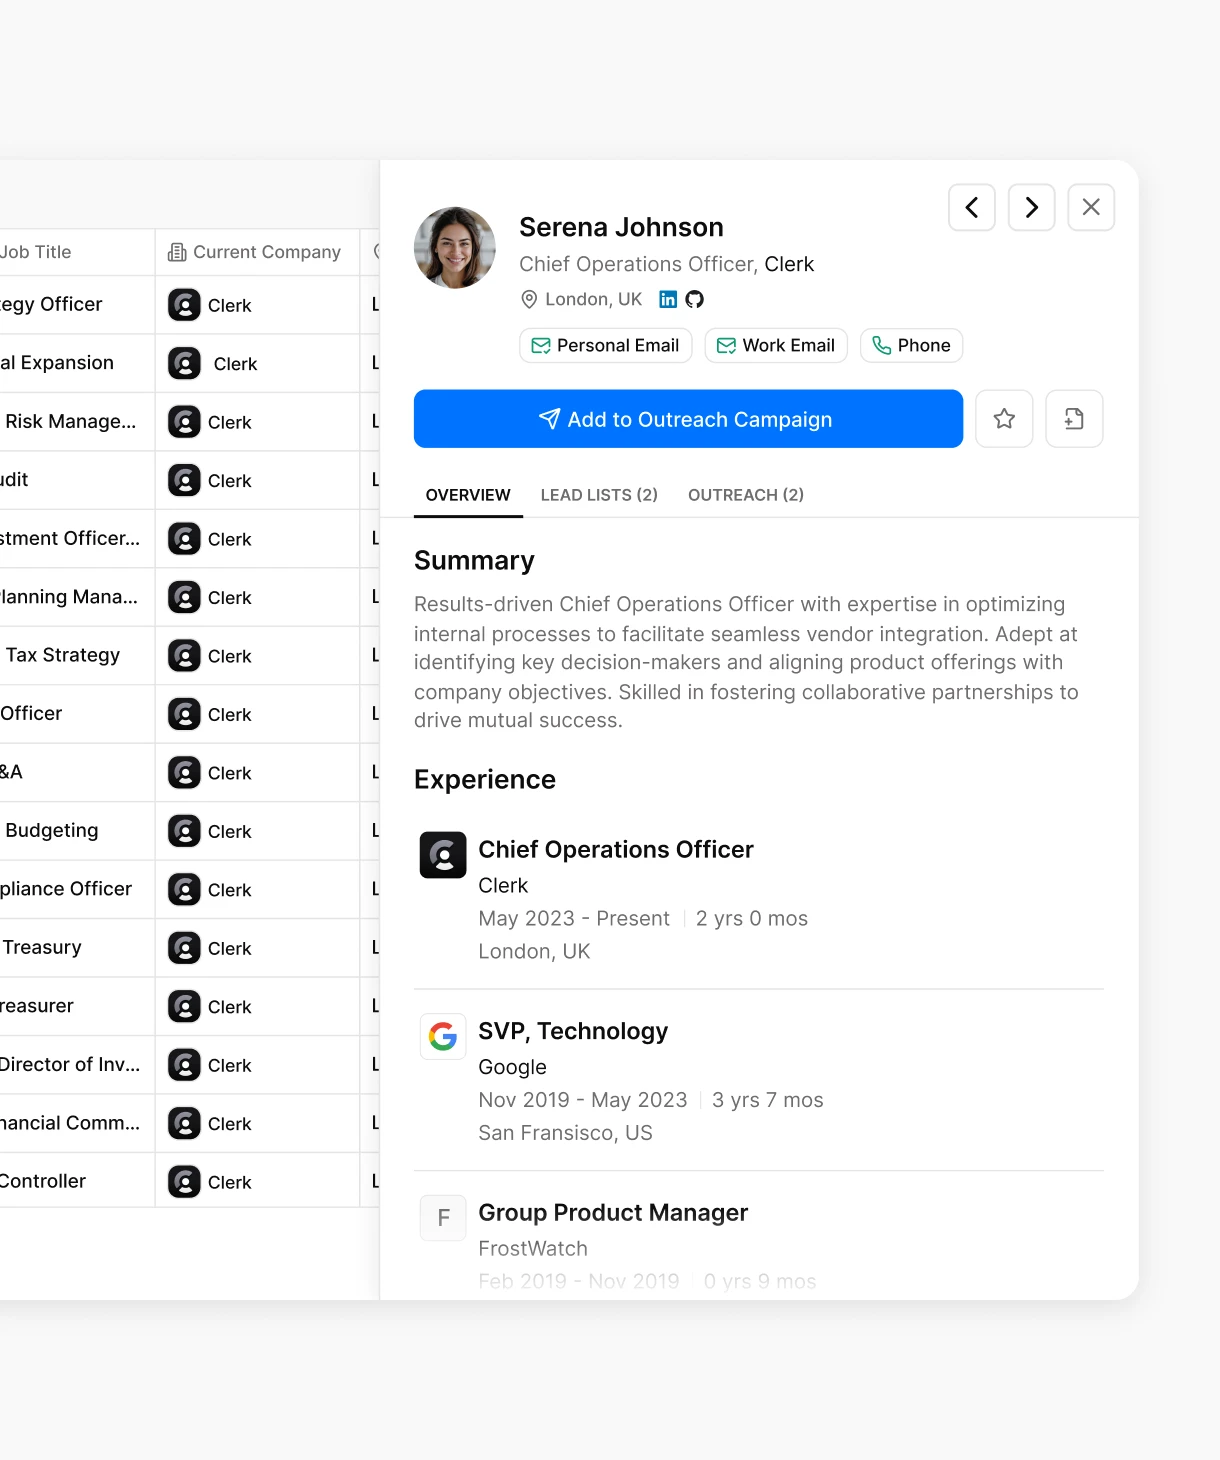This screenshot has height=1460, width=1220.
Task: Sort by Current Company column header
Action: [x=255, y=252]
